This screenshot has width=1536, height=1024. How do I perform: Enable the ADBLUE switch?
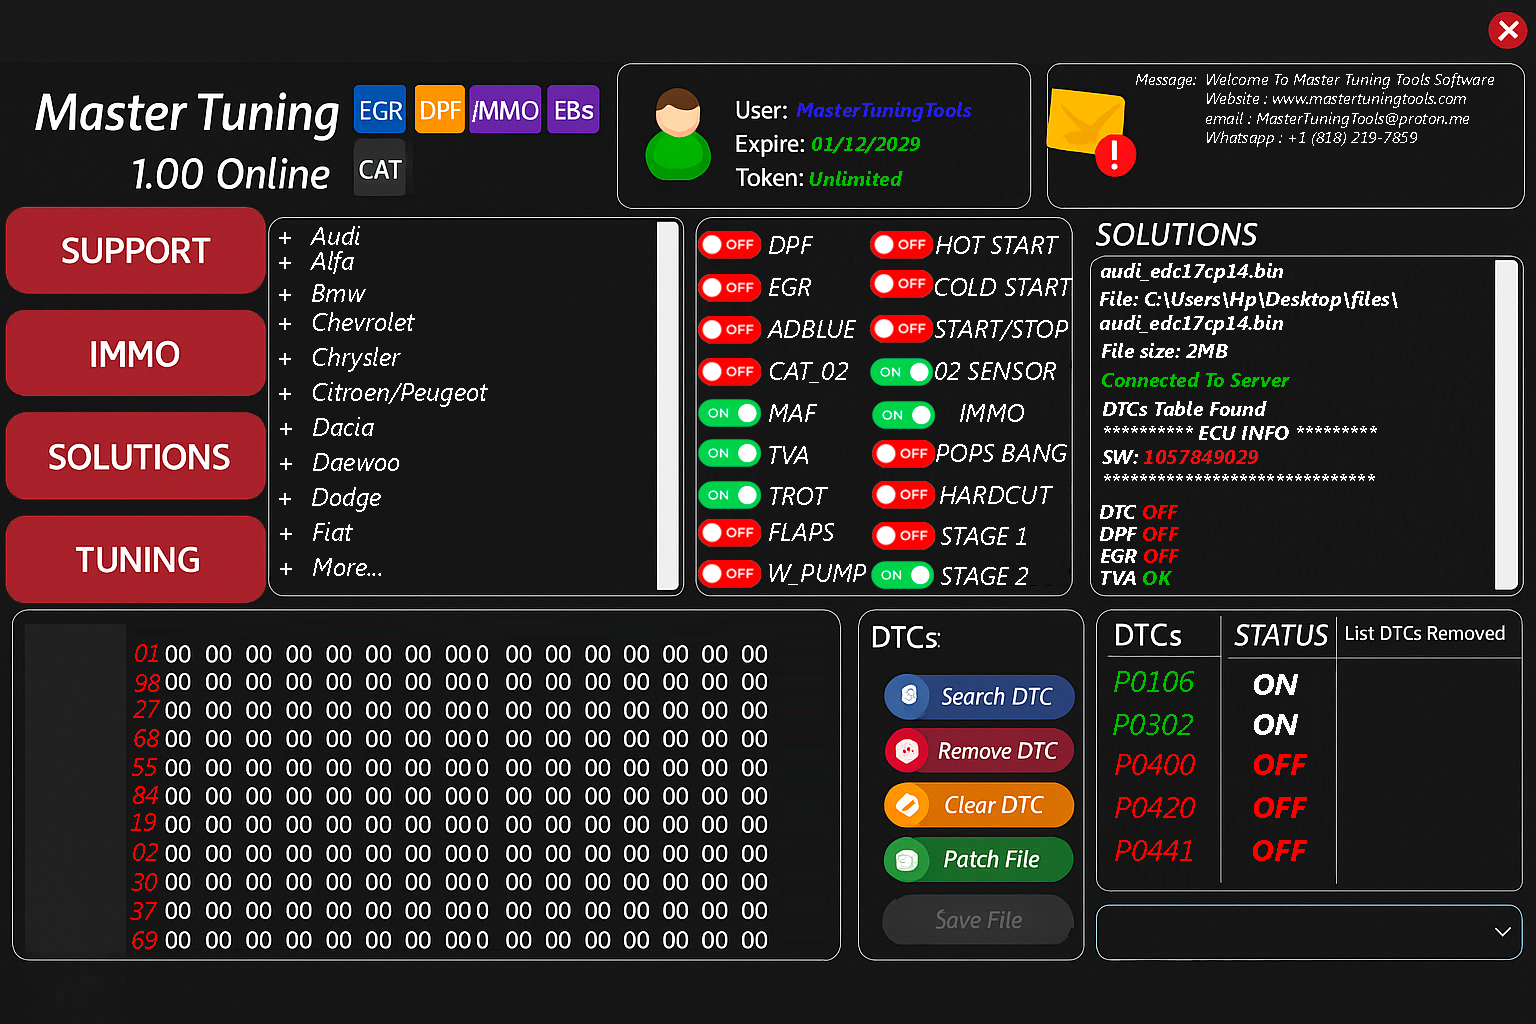(x=730, y=329)
